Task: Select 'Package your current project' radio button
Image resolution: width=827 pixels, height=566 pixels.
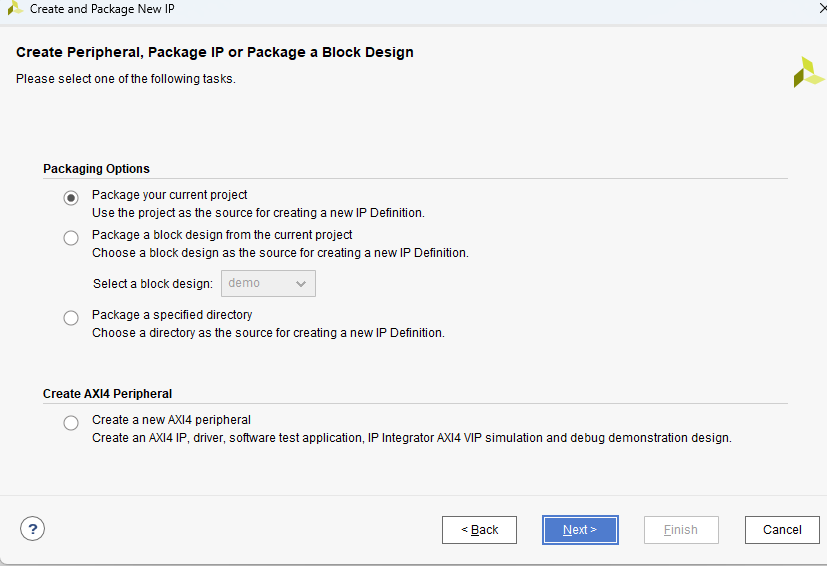Action: (x=71, y=198)
